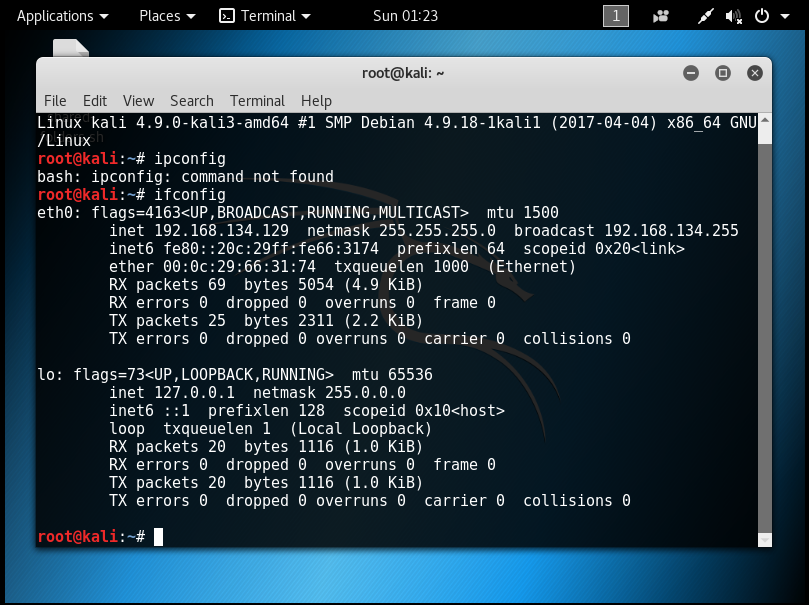
Task: Click the loopback address 127.0.0.1
Action: 195,393
